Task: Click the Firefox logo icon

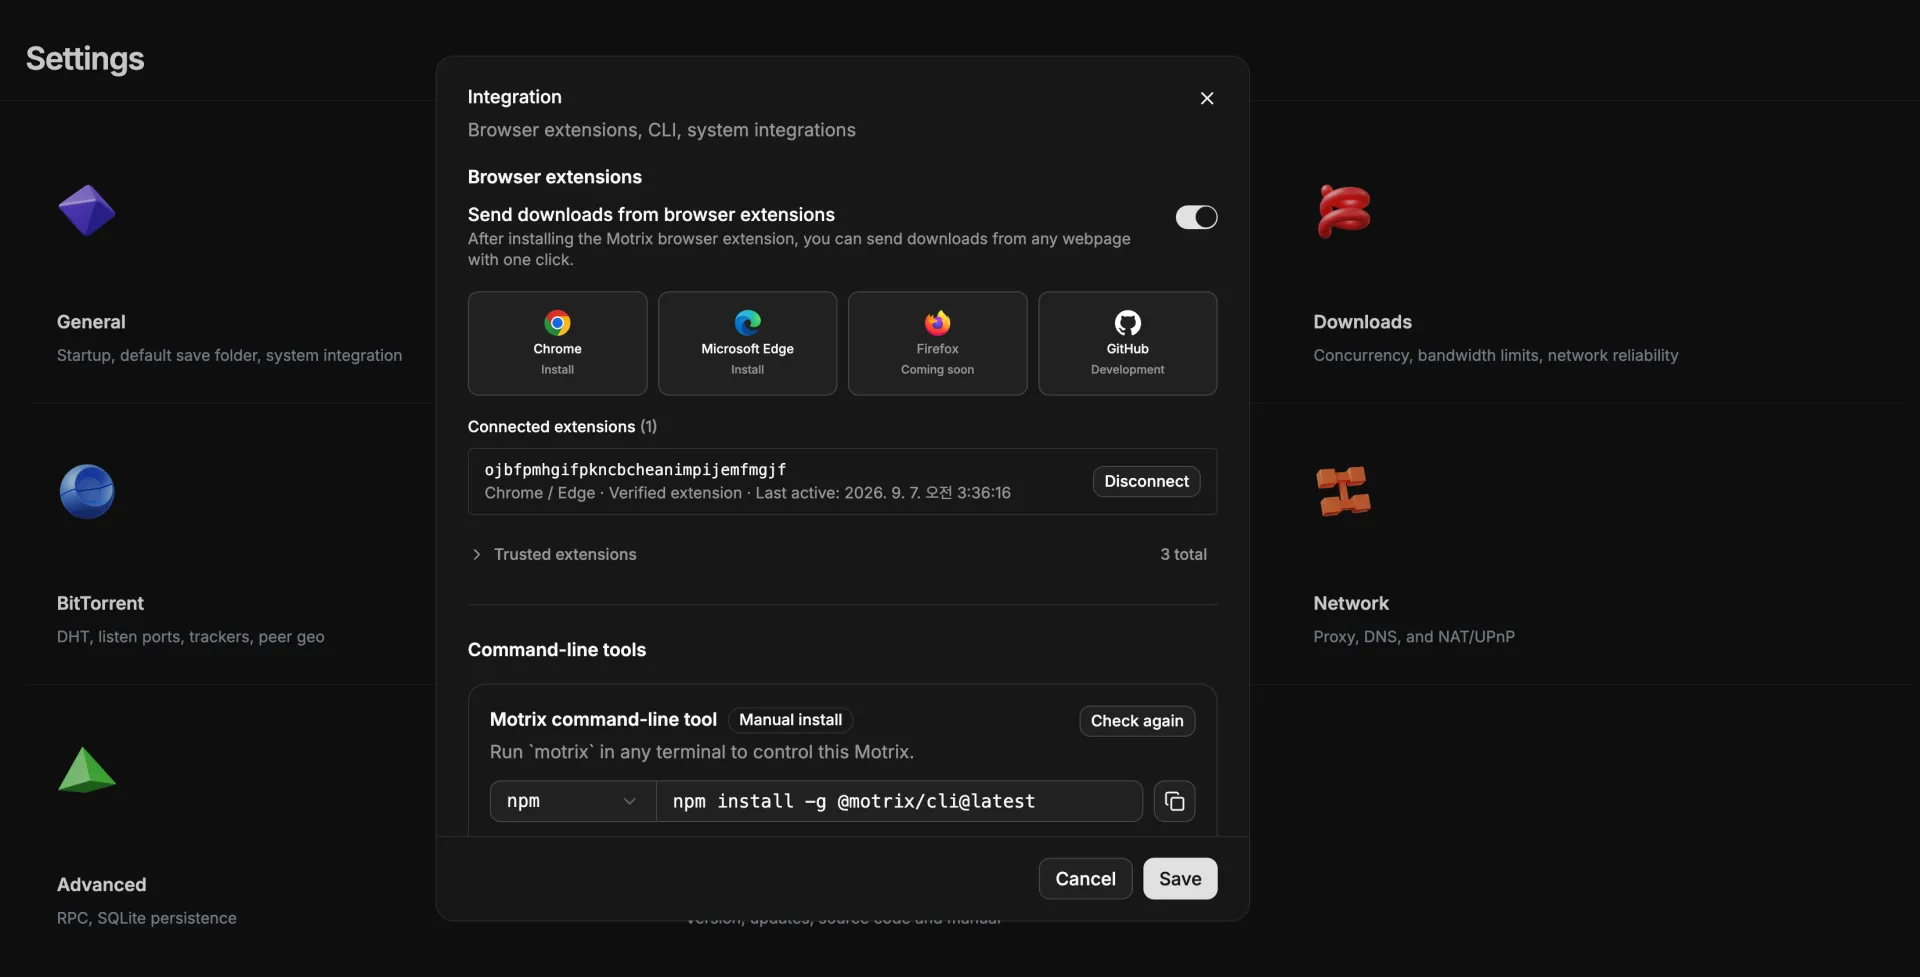Action: [937, 323]
